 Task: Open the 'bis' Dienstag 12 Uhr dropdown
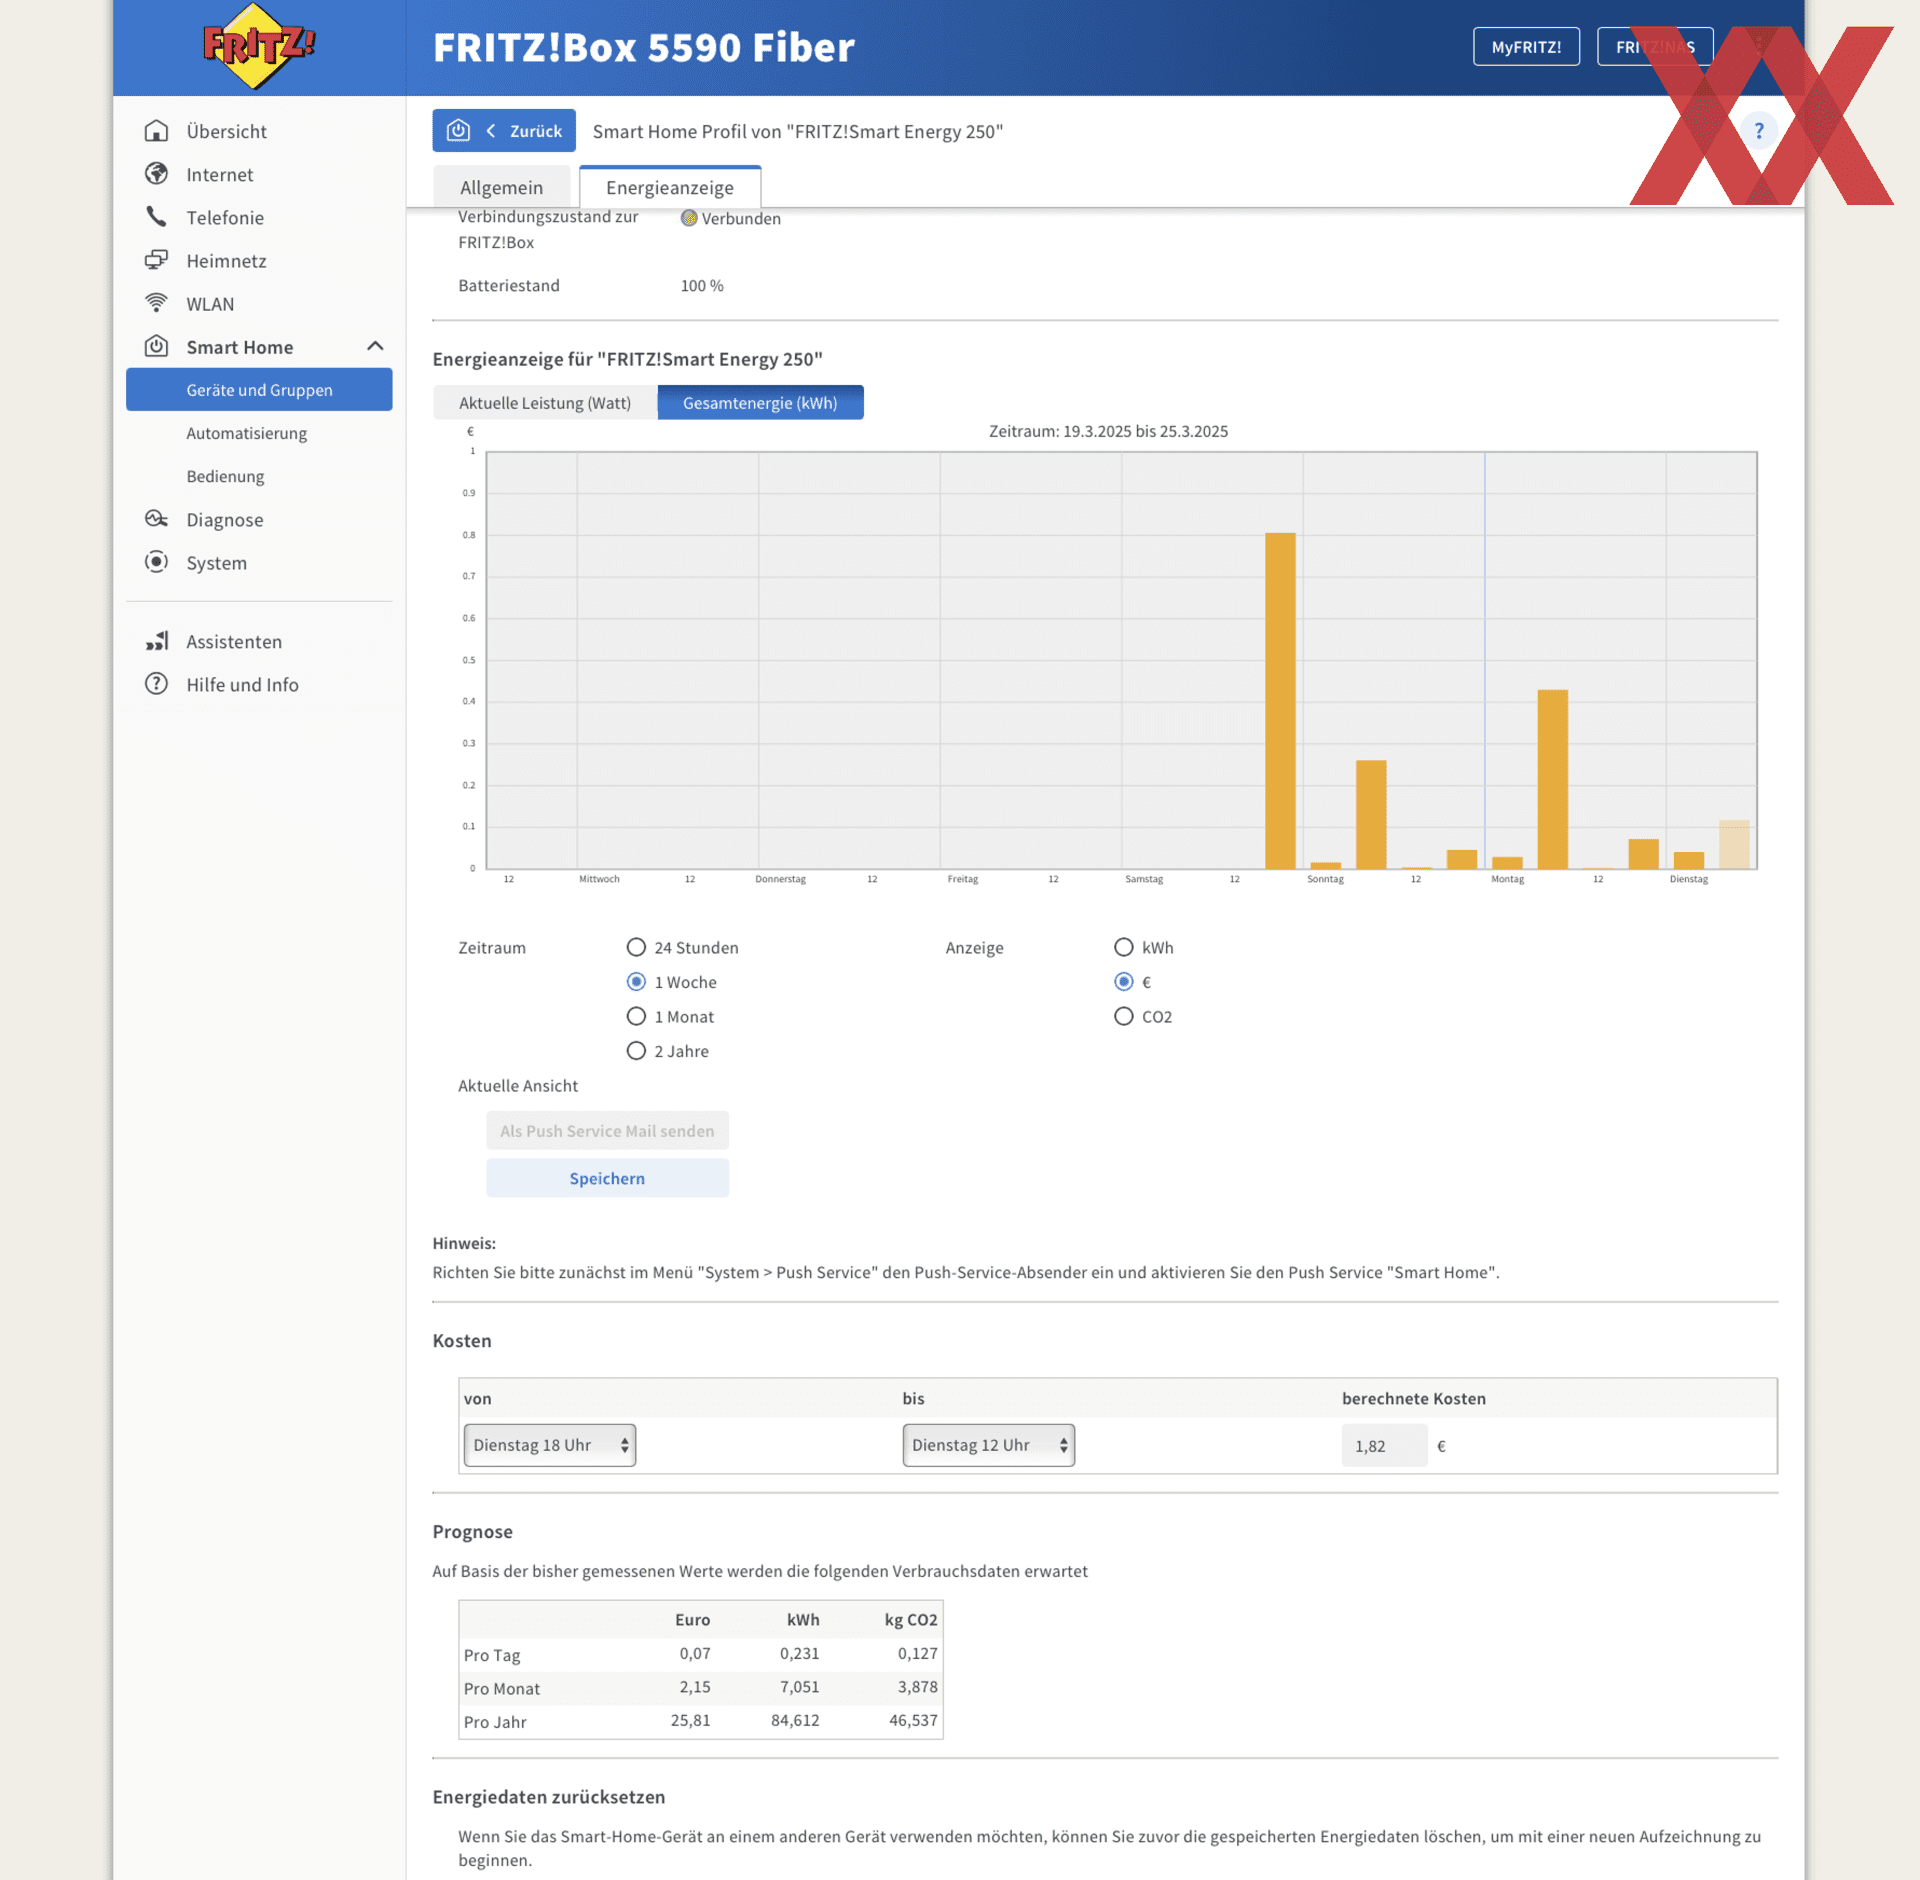tap(989, 1445)
